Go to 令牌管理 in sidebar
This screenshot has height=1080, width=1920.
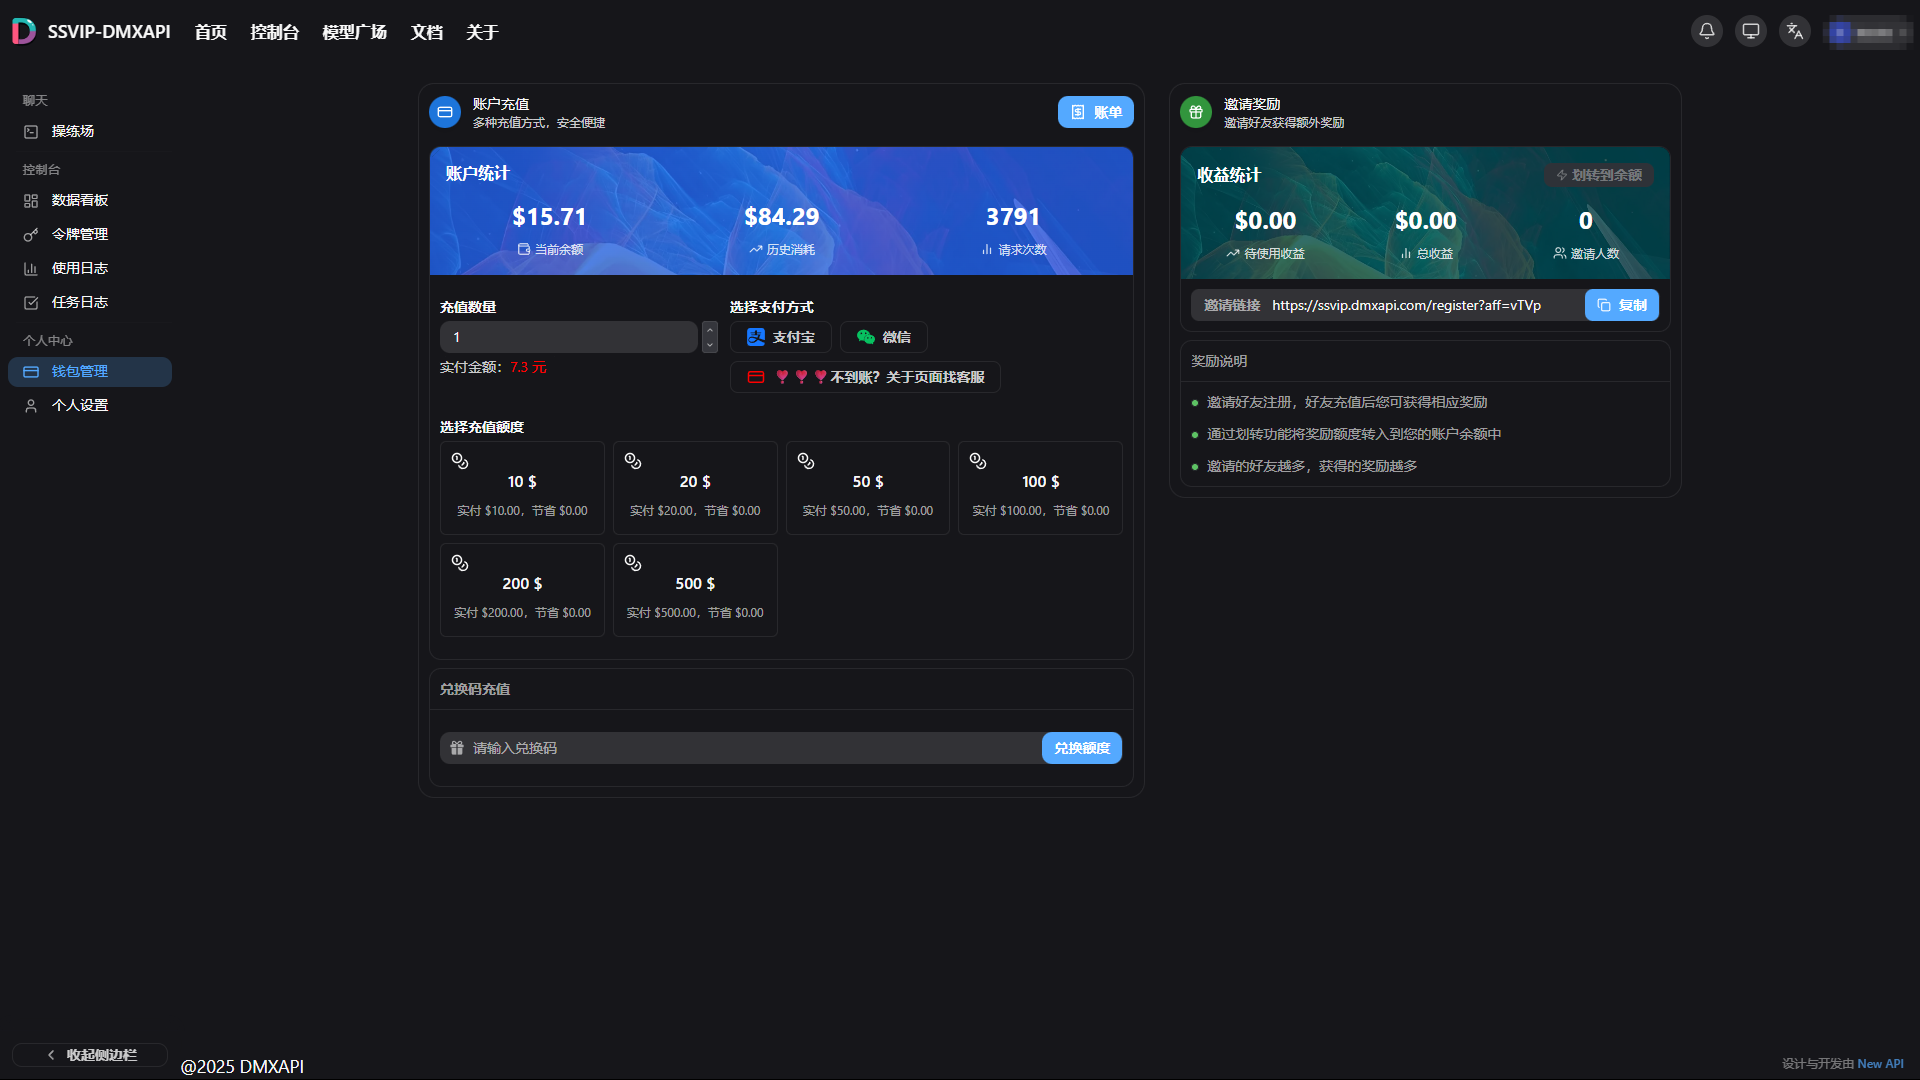coord(80,234)
